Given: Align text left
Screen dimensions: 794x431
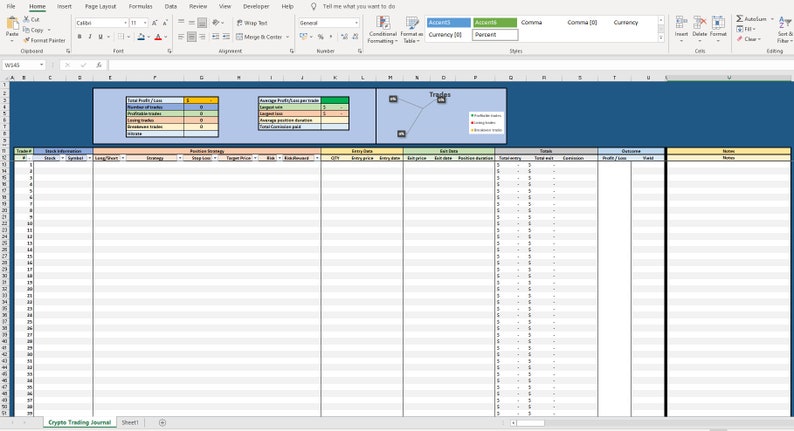Looking at the screenshot, I should [x=181, y=36].
